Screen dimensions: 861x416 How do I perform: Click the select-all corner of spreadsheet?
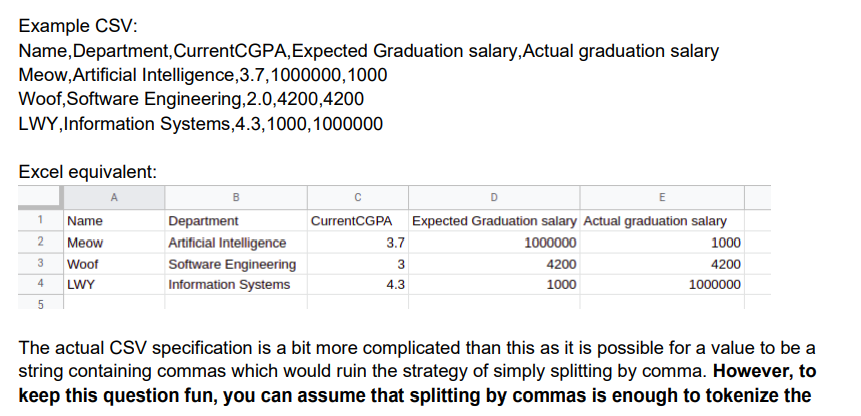pyautogui.click(x=41, y=197)
